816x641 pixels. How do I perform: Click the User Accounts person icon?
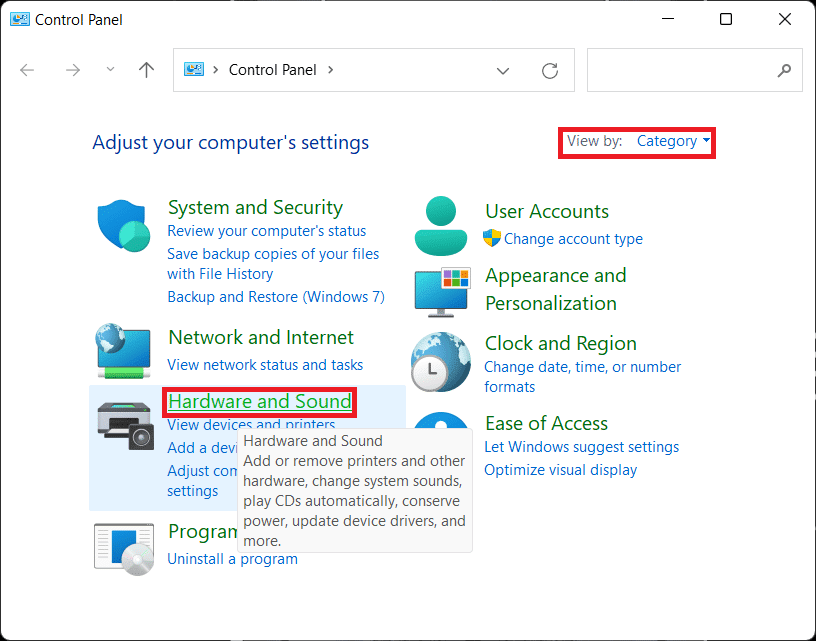coord(441,226)
